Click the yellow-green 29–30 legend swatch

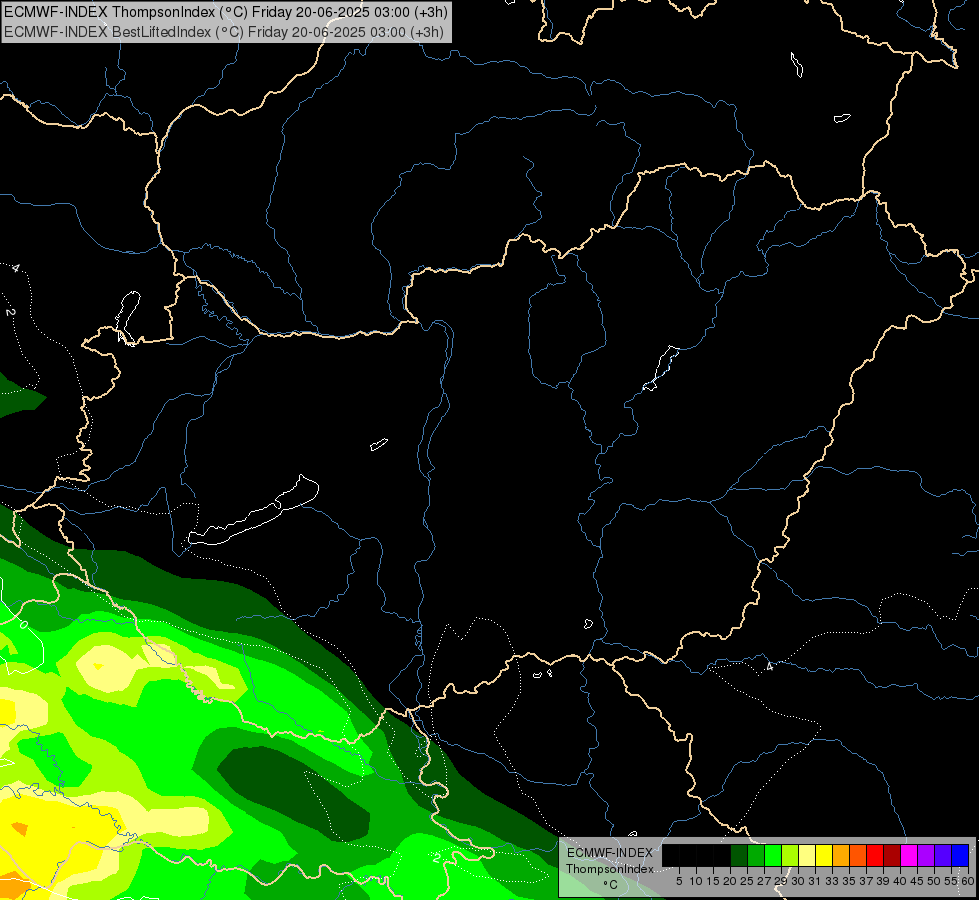tap(790, 855)
